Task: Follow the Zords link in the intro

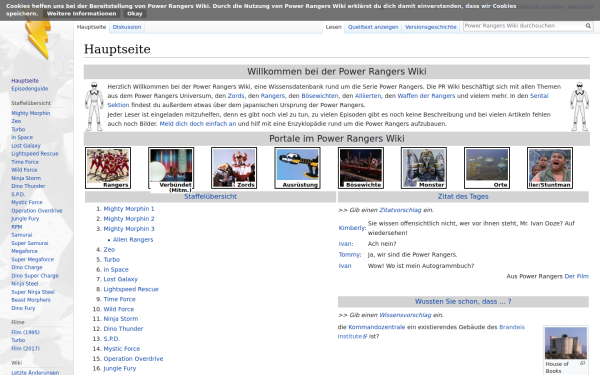Action: click(x=236, y=96)
